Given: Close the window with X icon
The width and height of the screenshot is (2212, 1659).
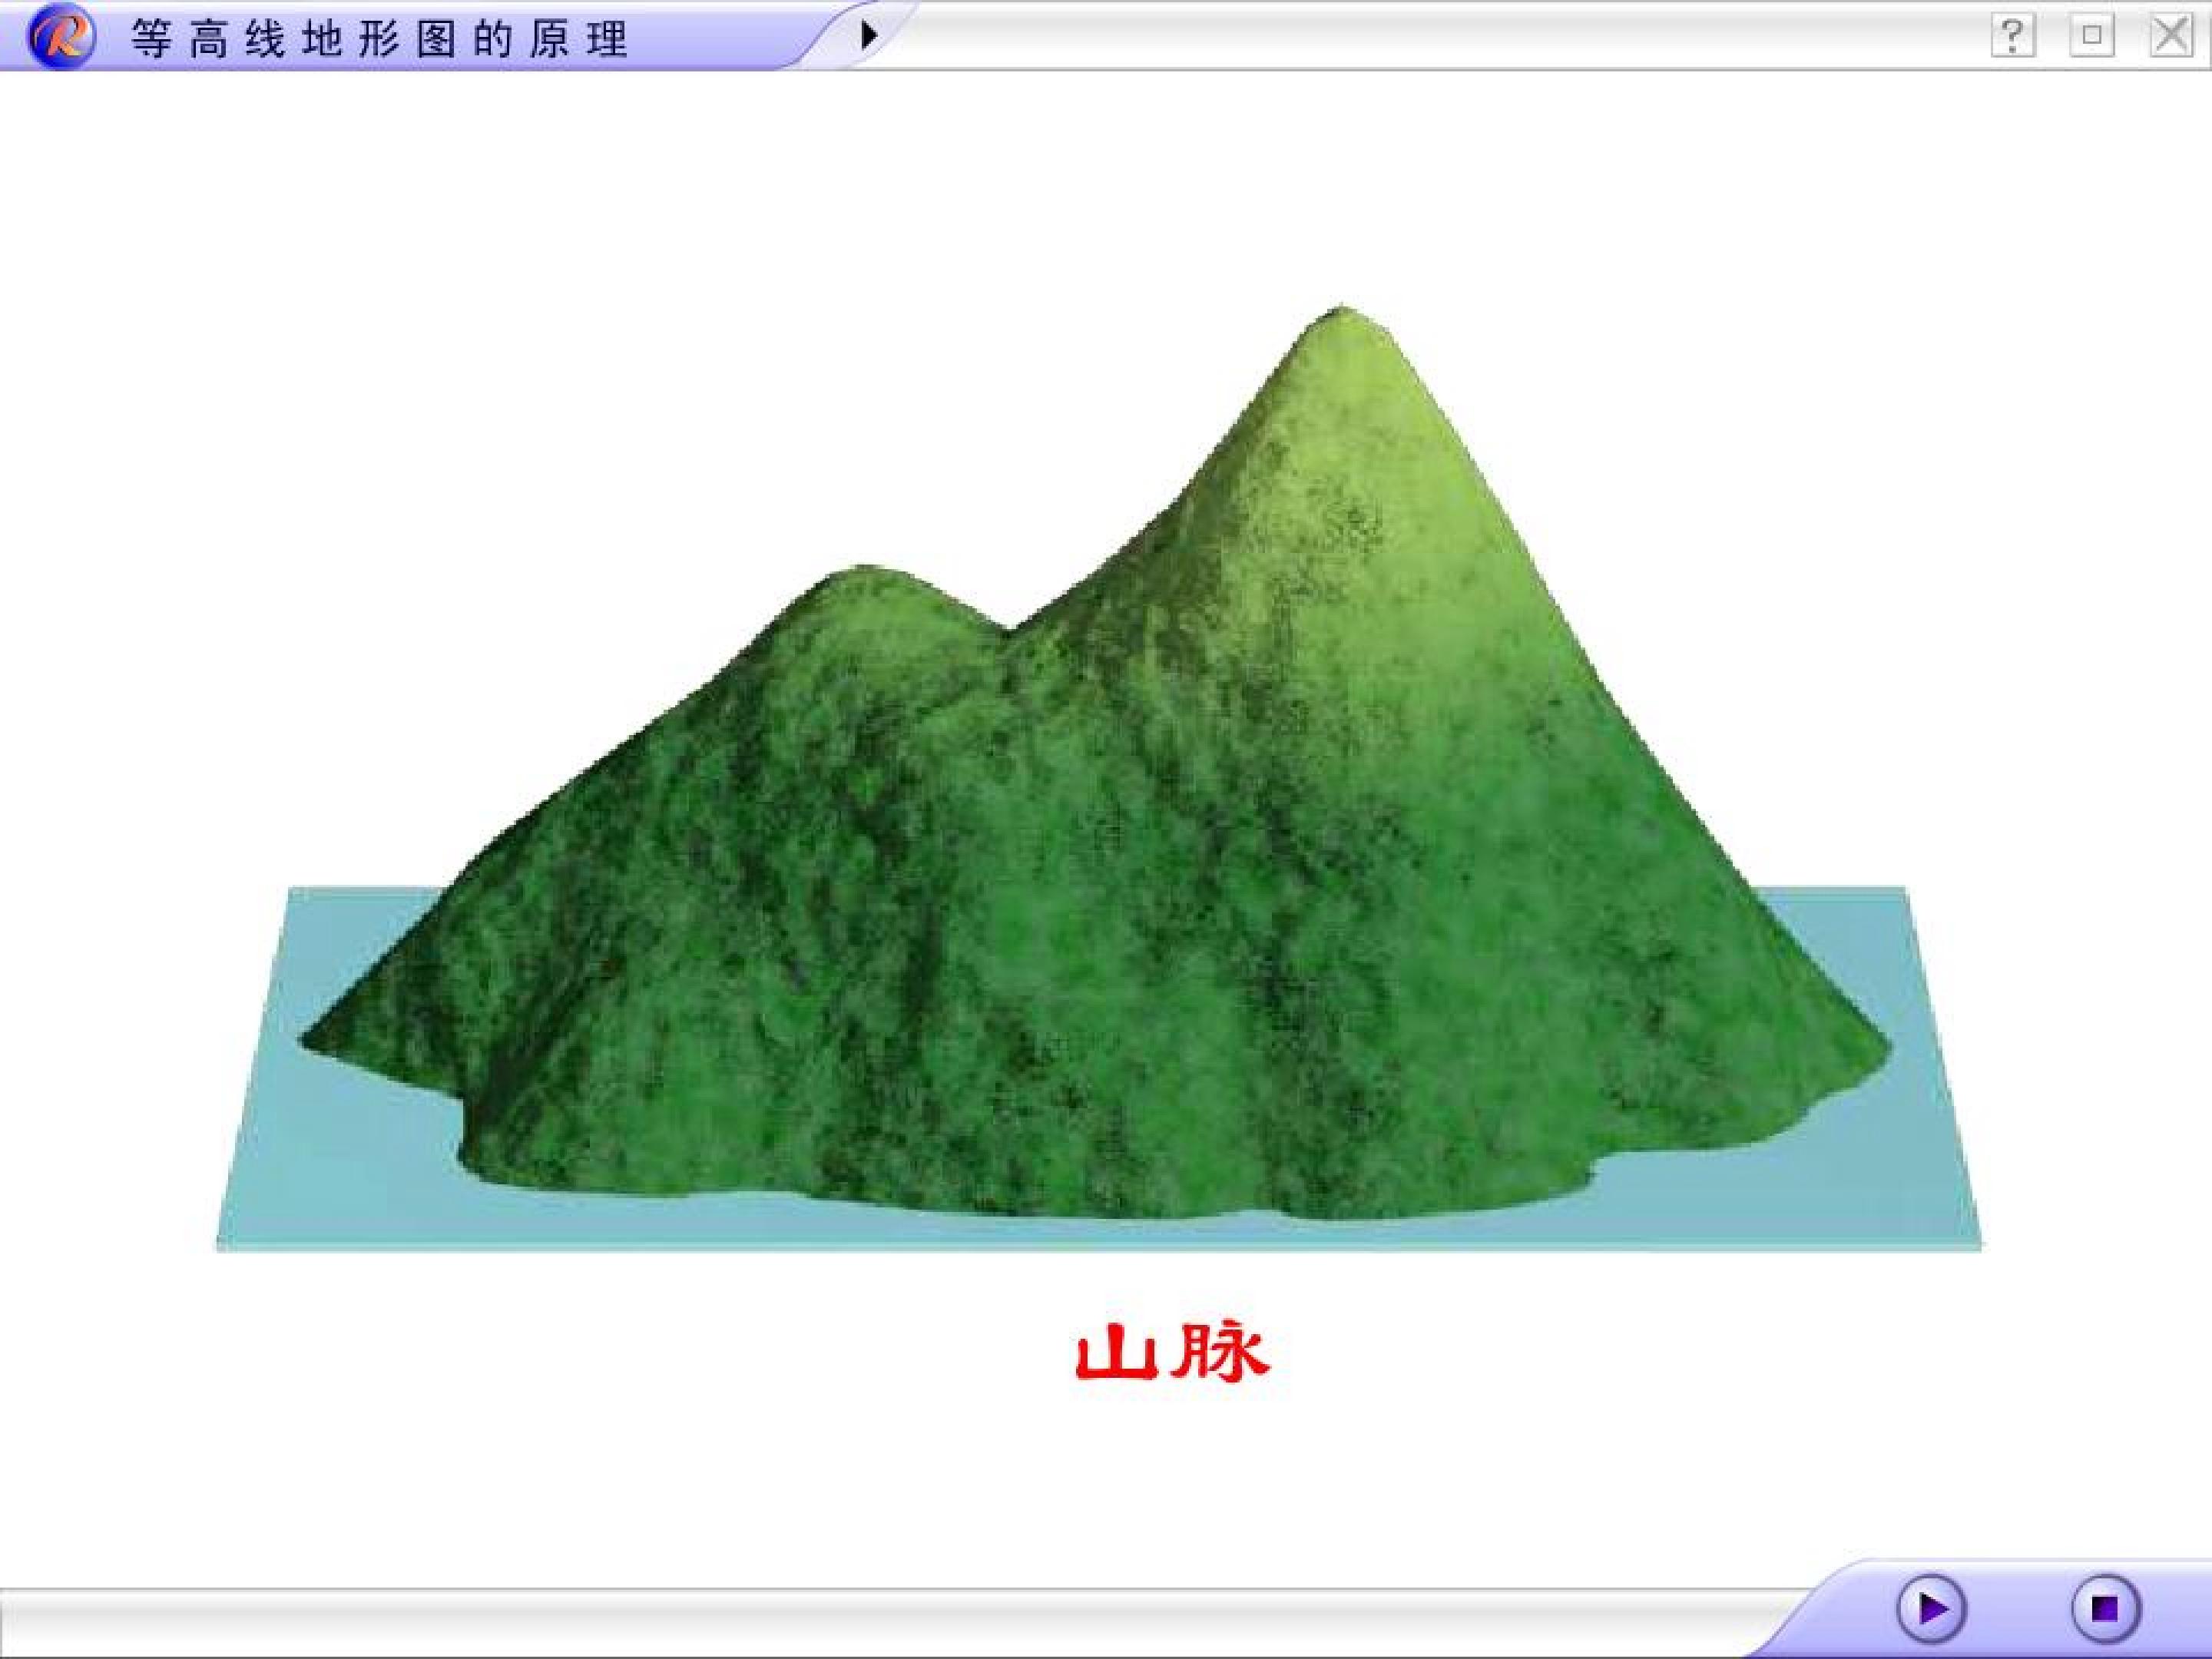Looking at the screenshot, I should pyautogui.click(x=2170, y=36).
